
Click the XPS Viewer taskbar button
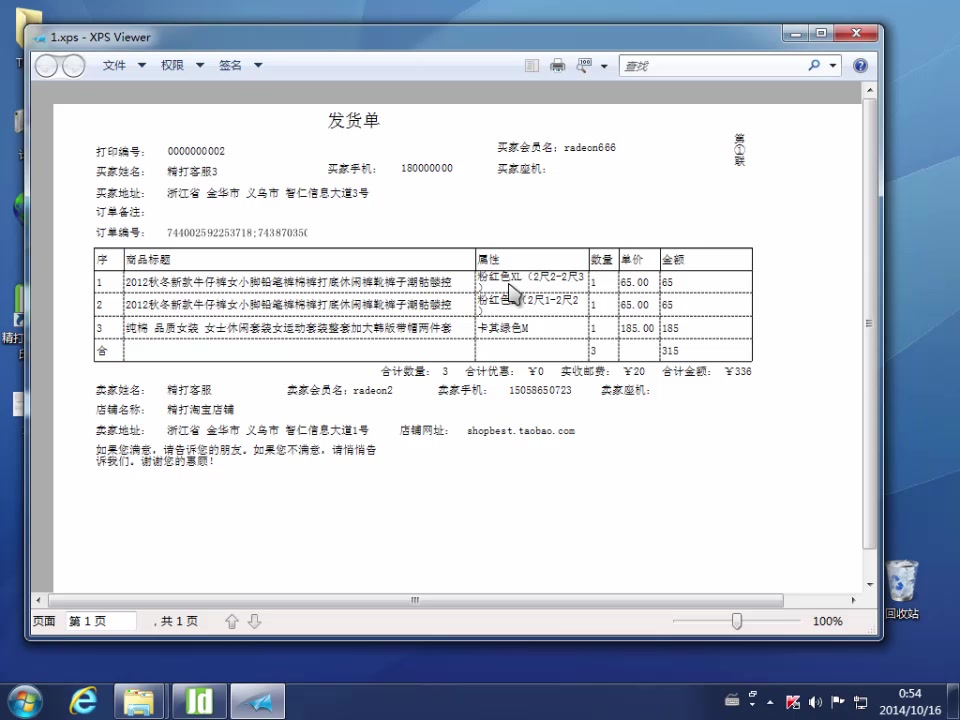tap(258, 702)
